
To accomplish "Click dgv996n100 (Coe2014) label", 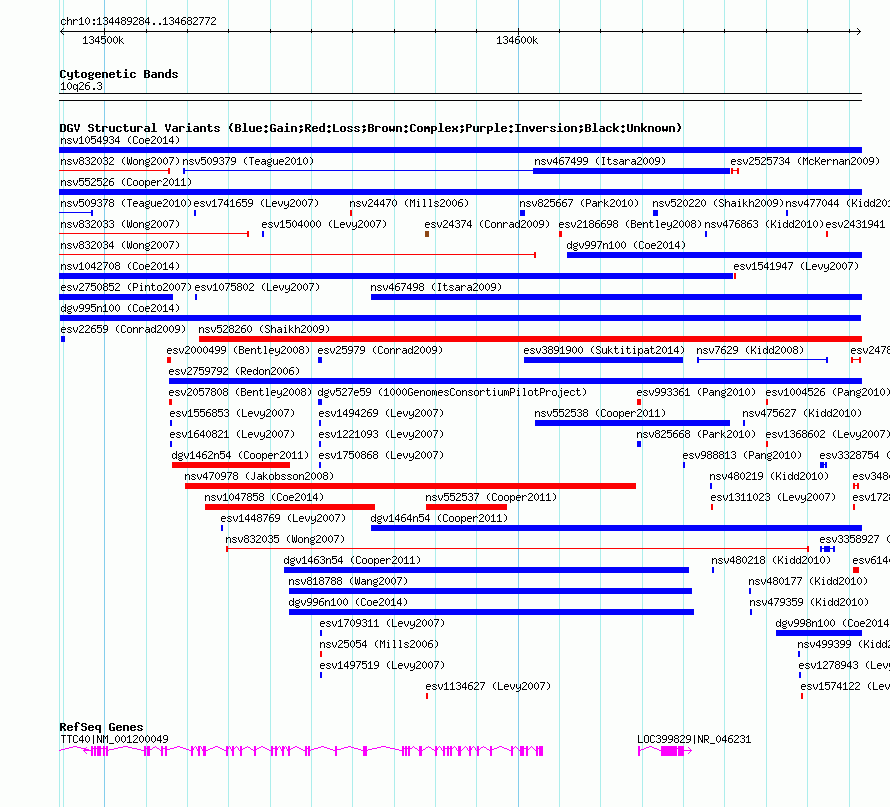I will [348, 602].
